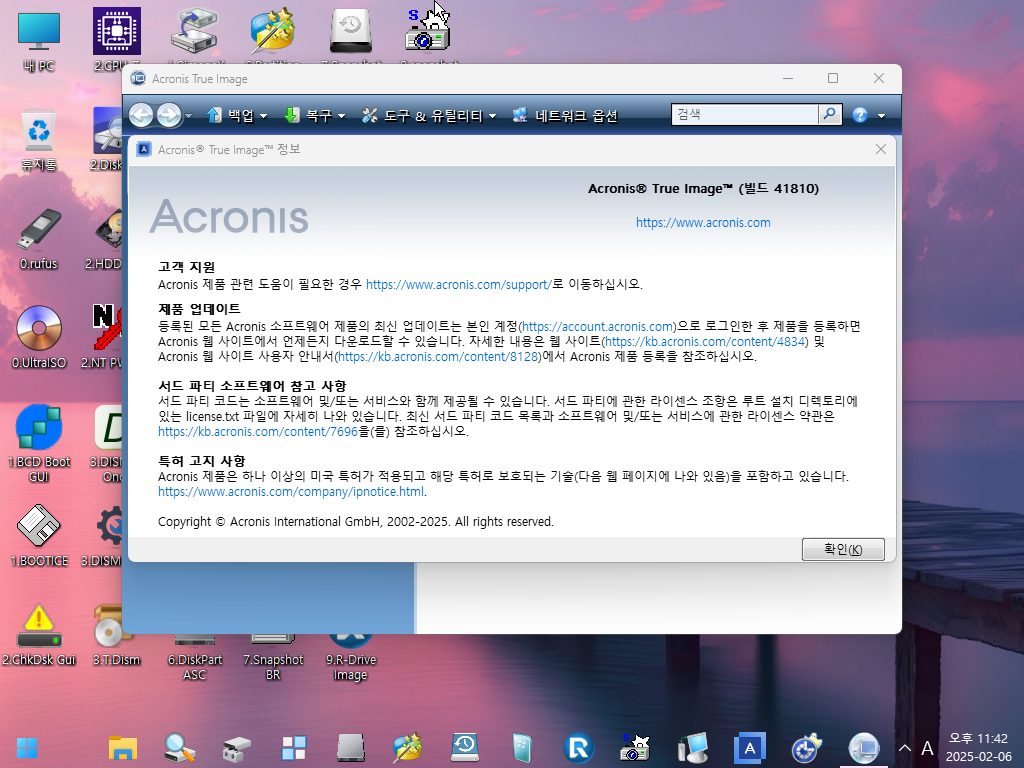Screen dimensions: 1024x768
Task: Open the 6.DiskPart ASC desktop icon
Action: [x=195, y=658]
